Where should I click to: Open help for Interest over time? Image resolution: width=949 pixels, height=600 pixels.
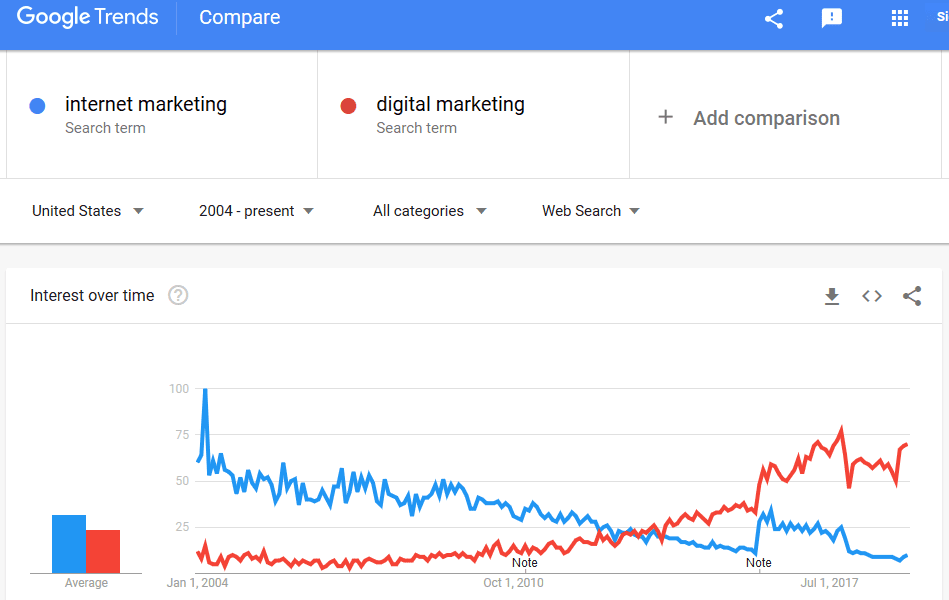178,295
